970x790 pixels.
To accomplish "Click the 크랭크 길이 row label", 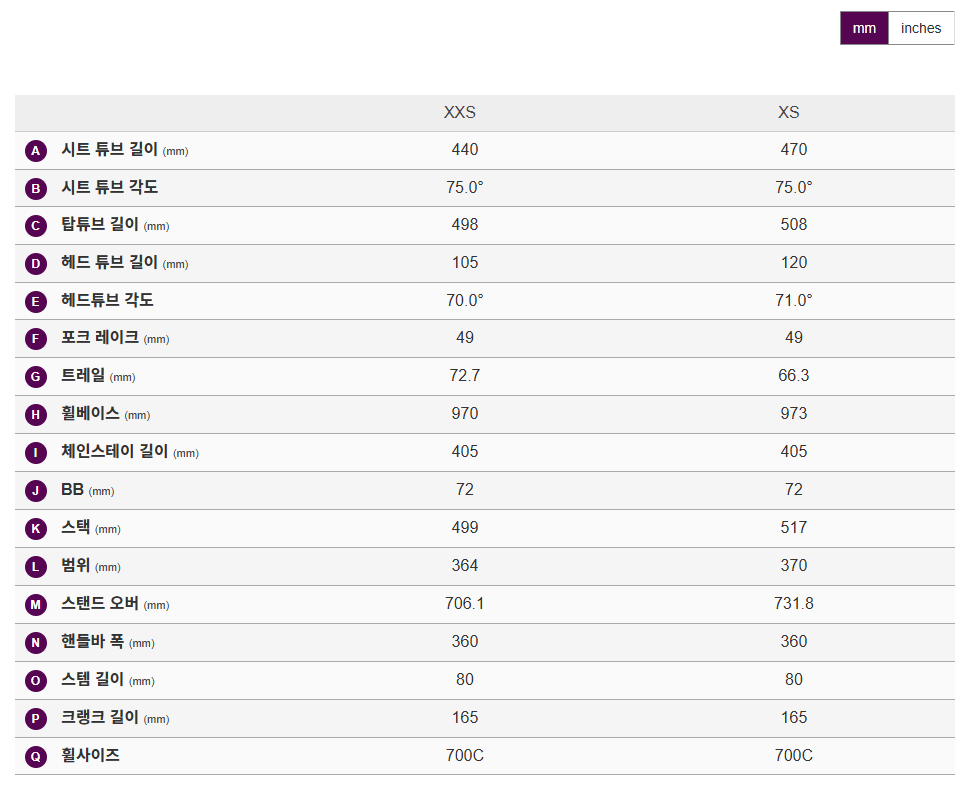I will 100,718.
